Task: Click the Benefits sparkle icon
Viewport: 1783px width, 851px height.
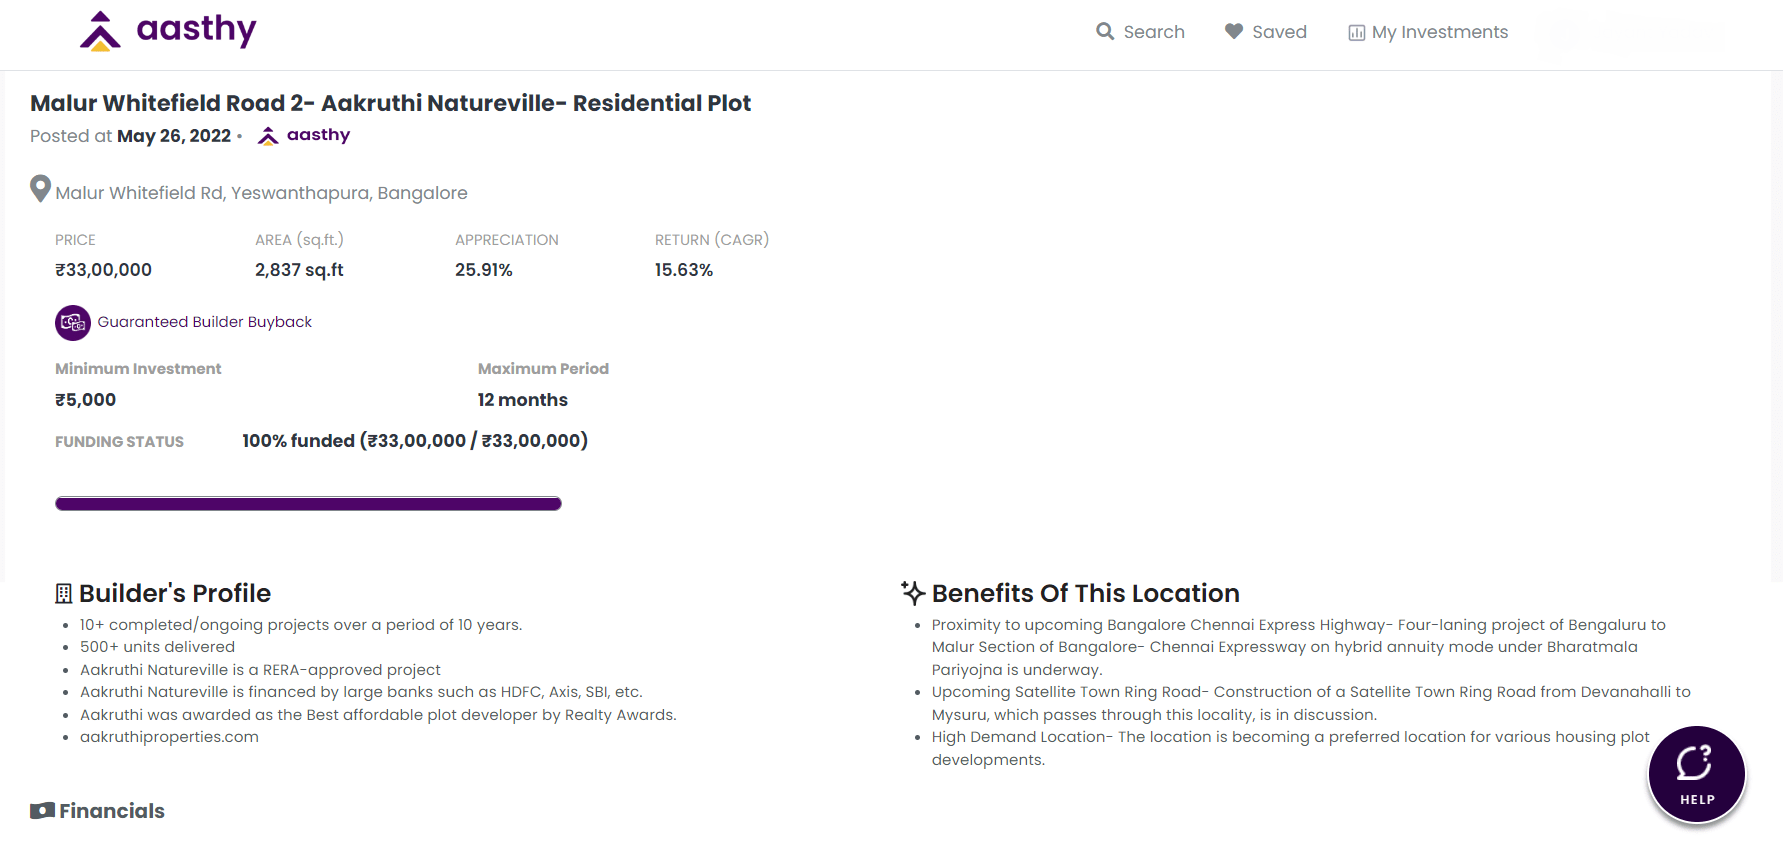Action: 913,592
